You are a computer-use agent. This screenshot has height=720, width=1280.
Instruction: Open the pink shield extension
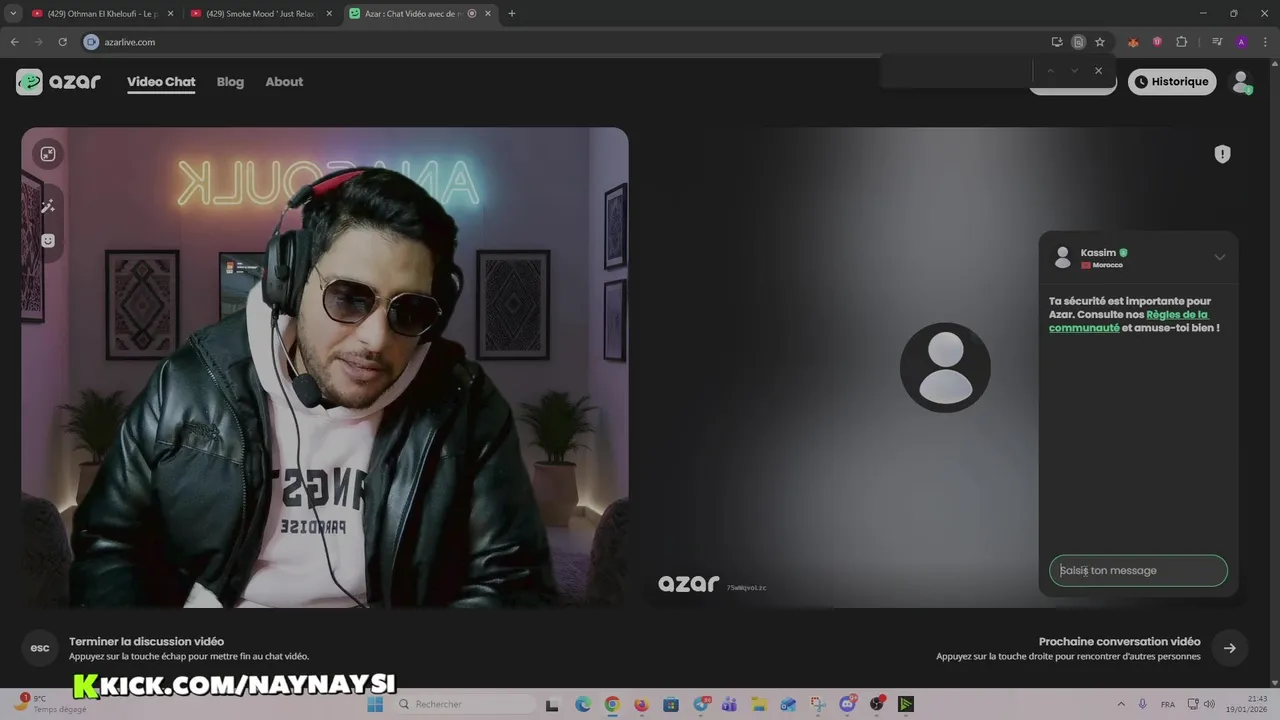click(1157, 42)
